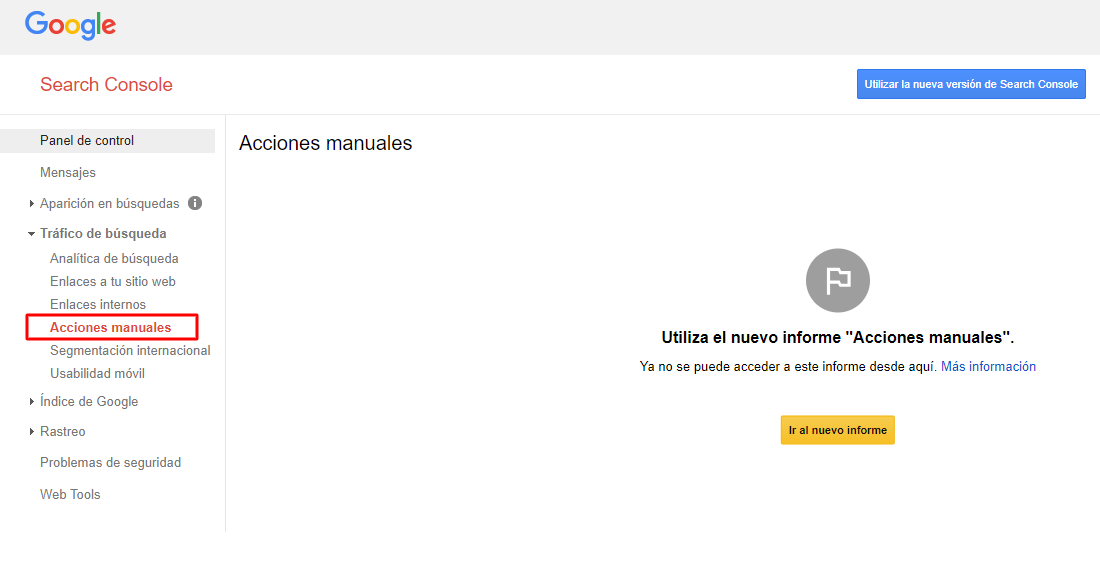Select Acciones manuales in sidebar

tap(111, 328)
